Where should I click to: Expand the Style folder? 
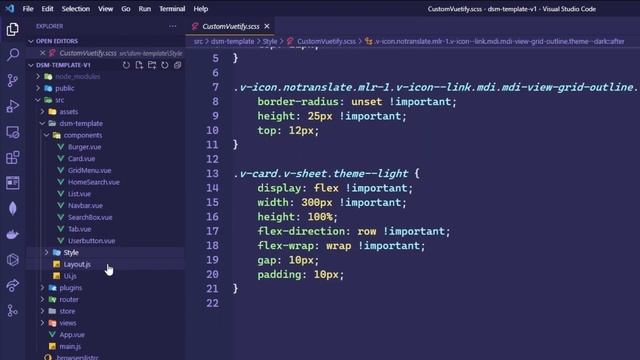click(x=47, y=253)
